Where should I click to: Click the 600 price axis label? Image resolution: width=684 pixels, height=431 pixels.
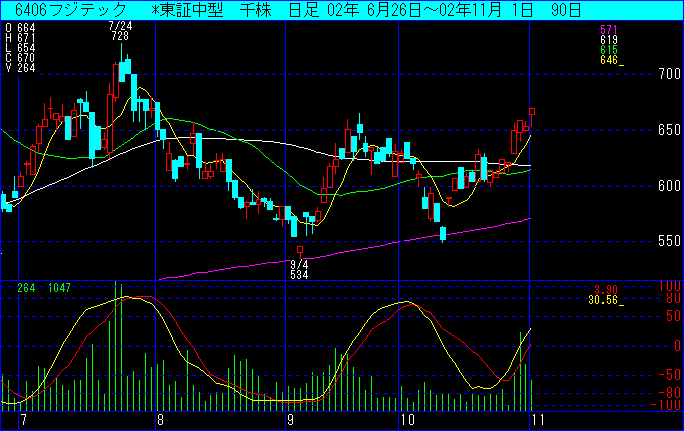[x=670, y=186]
